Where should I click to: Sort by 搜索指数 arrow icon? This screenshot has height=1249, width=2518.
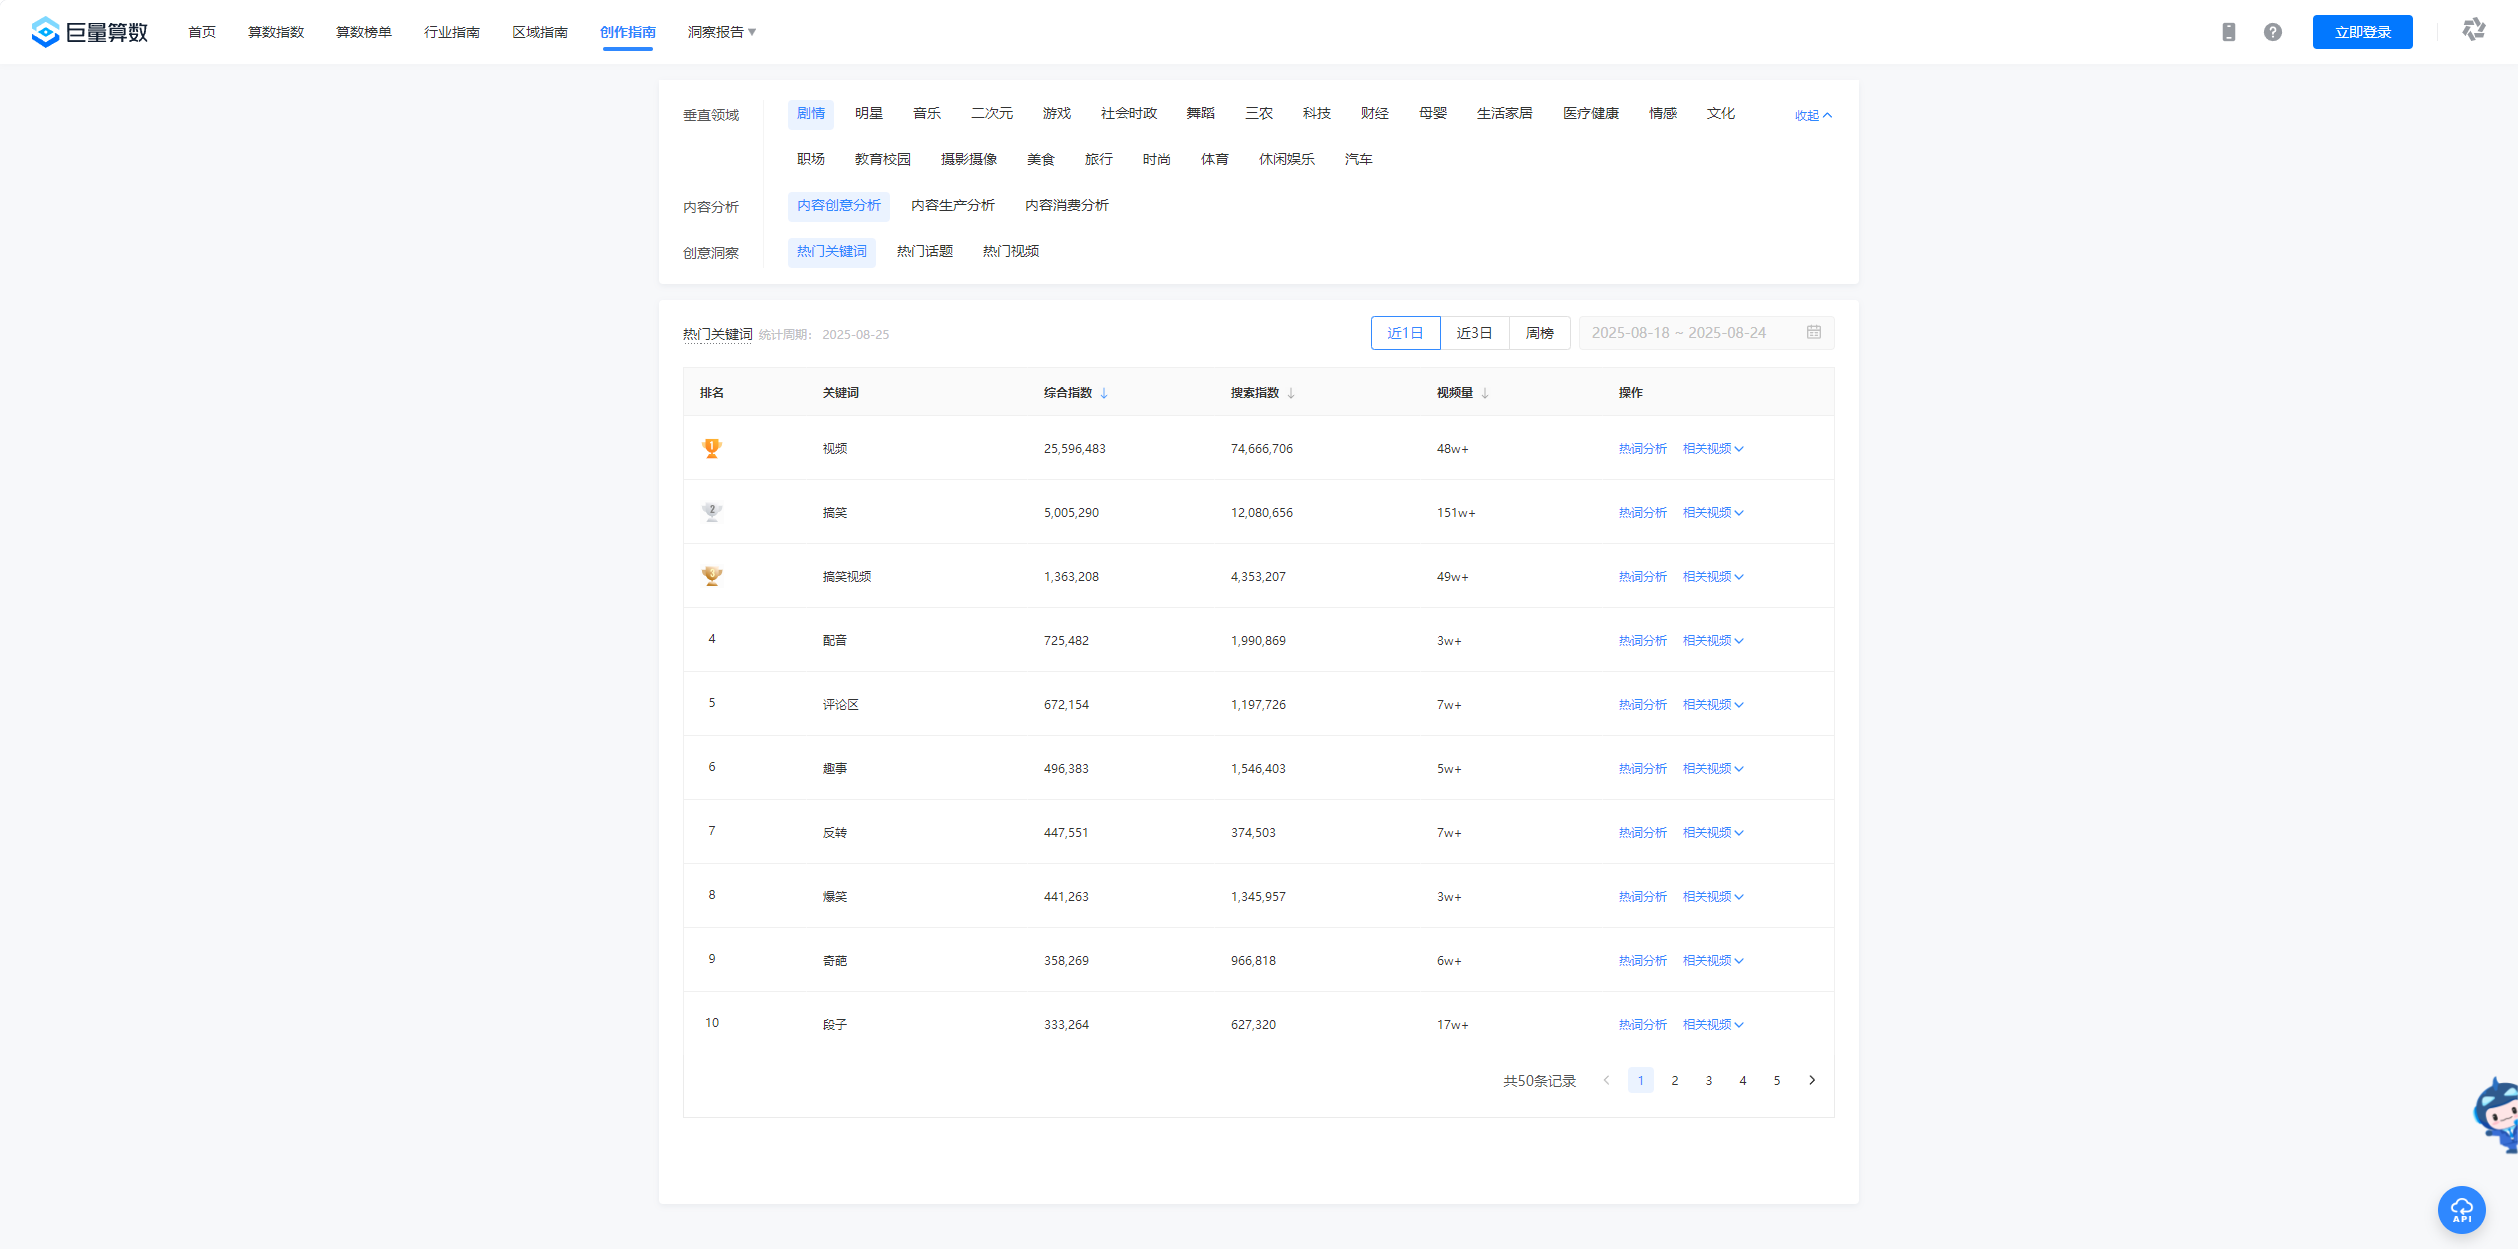point(1291,393)
